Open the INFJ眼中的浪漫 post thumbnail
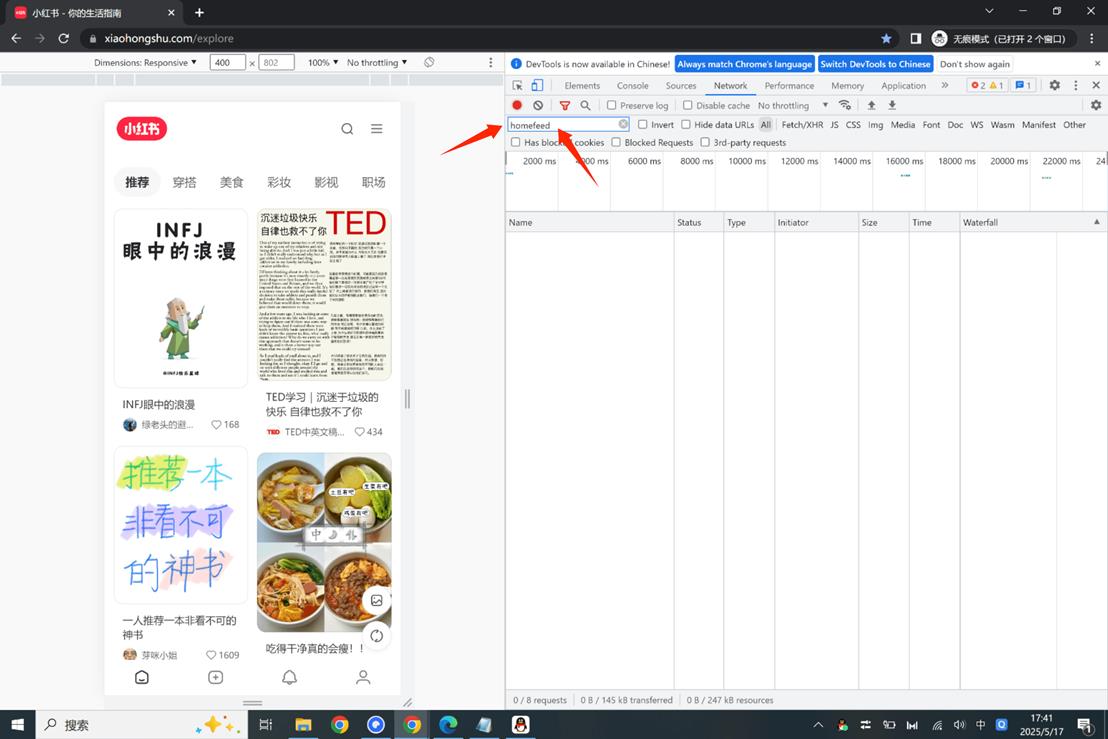Viewport: 1108px width, 739px height. click(181, 297)
